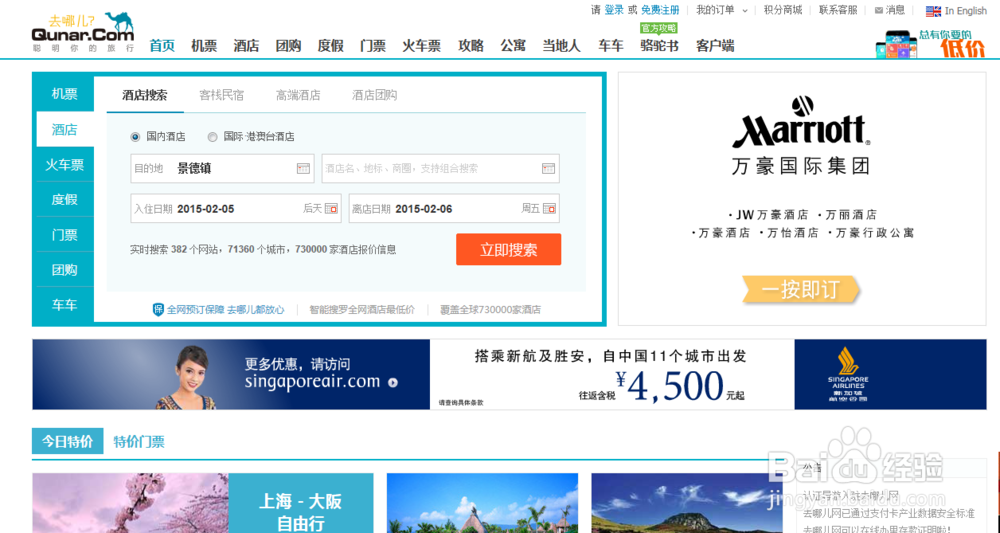Open the hotel keyword picker icon

pos(548,168)
